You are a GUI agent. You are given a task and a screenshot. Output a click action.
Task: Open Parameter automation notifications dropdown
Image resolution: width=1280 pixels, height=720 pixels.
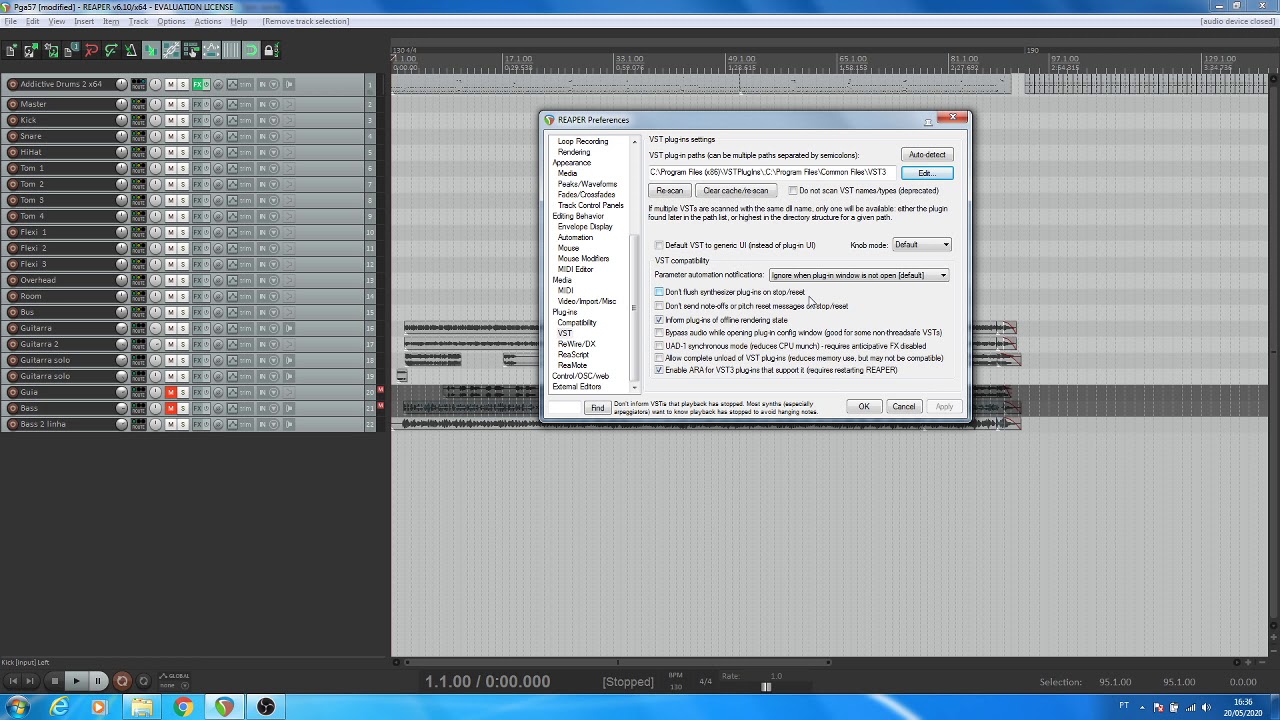pos(859,275)
